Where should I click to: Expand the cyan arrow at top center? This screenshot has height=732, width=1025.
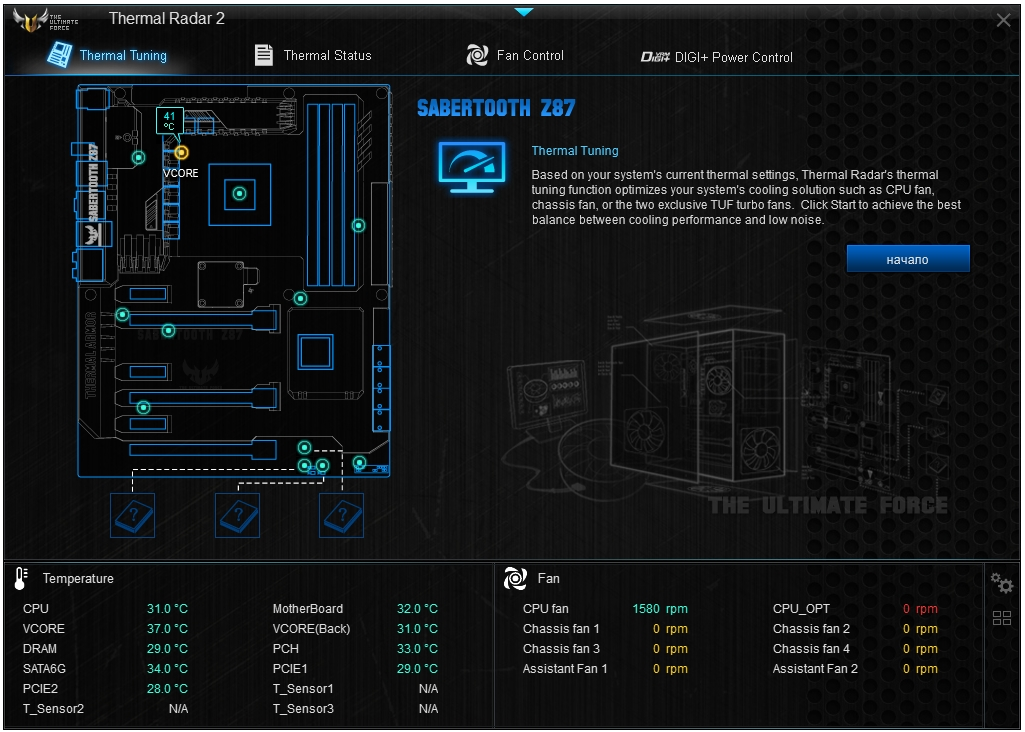[524, 12]
